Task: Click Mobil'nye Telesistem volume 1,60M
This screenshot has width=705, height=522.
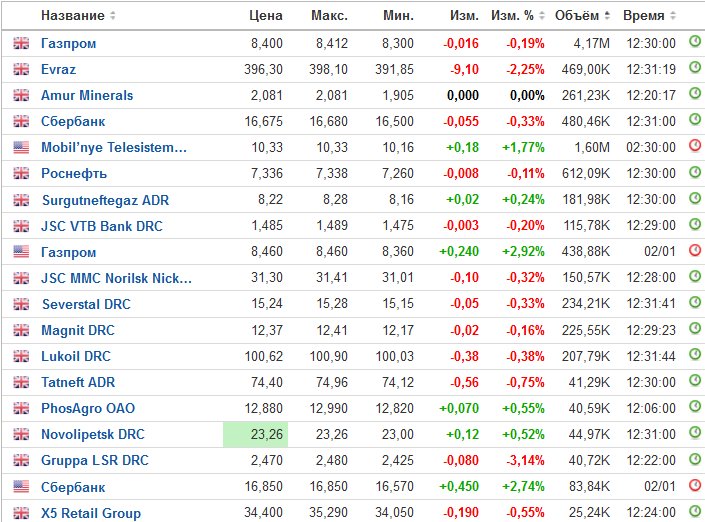Action: (x=592, y=147)
